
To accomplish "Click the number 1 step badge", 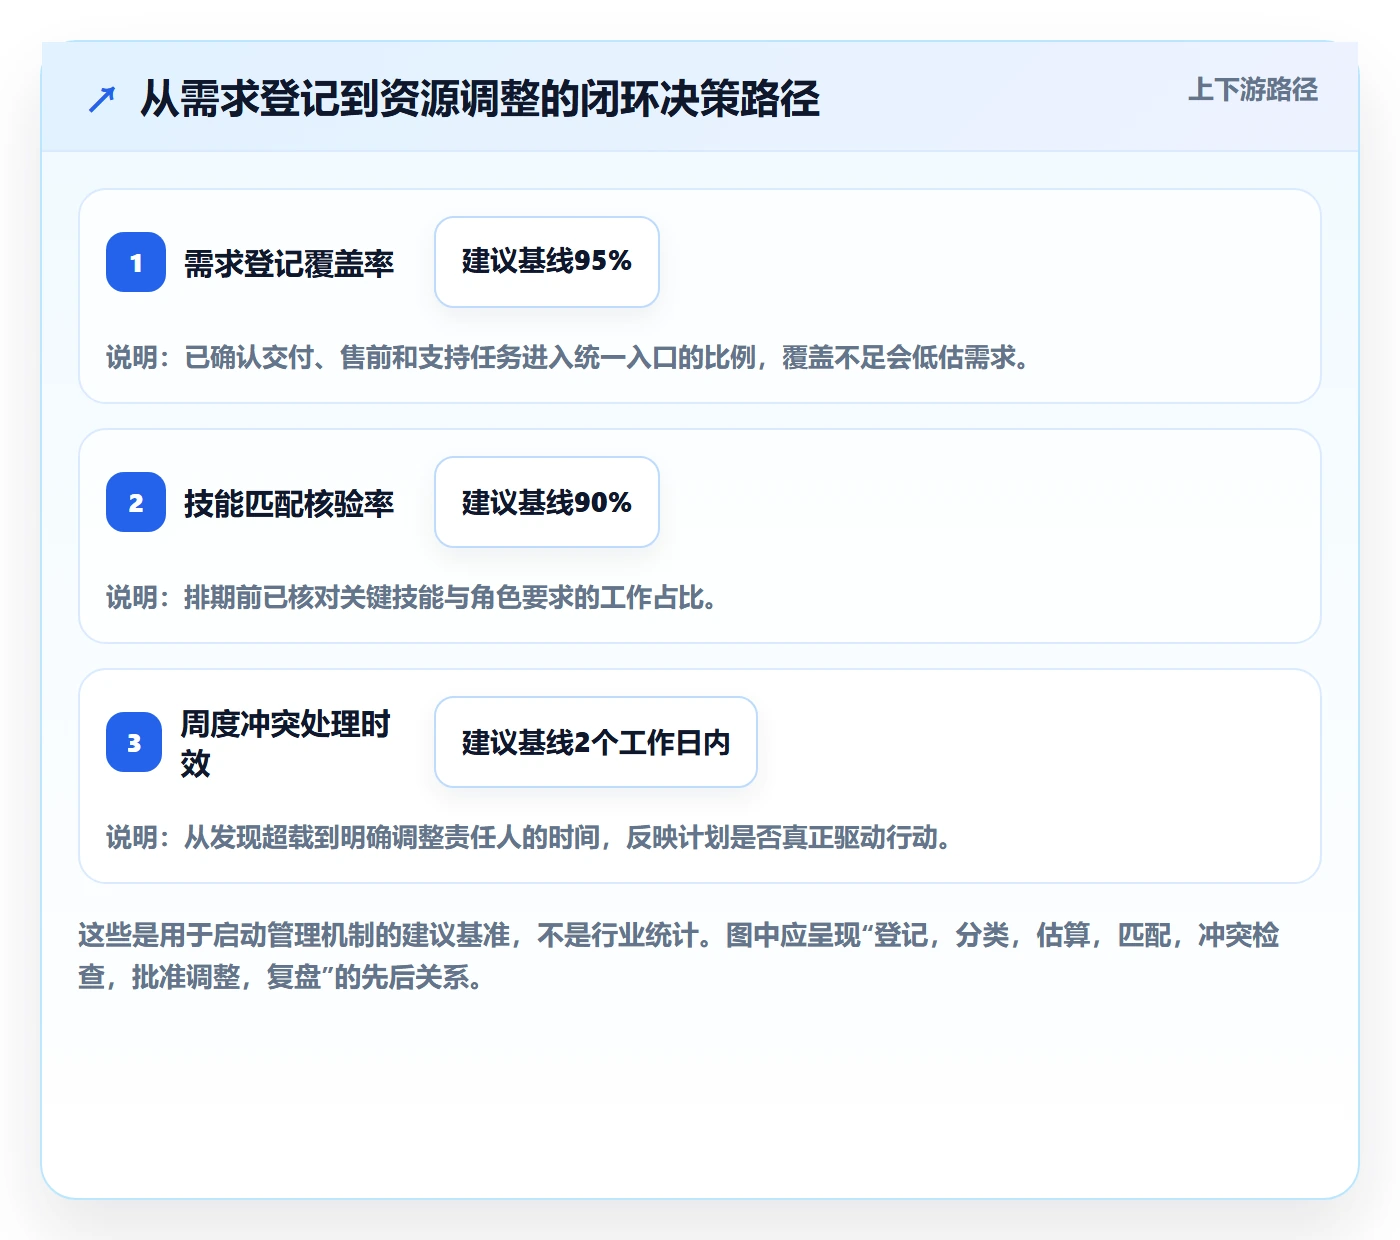I will coord(136,262).
